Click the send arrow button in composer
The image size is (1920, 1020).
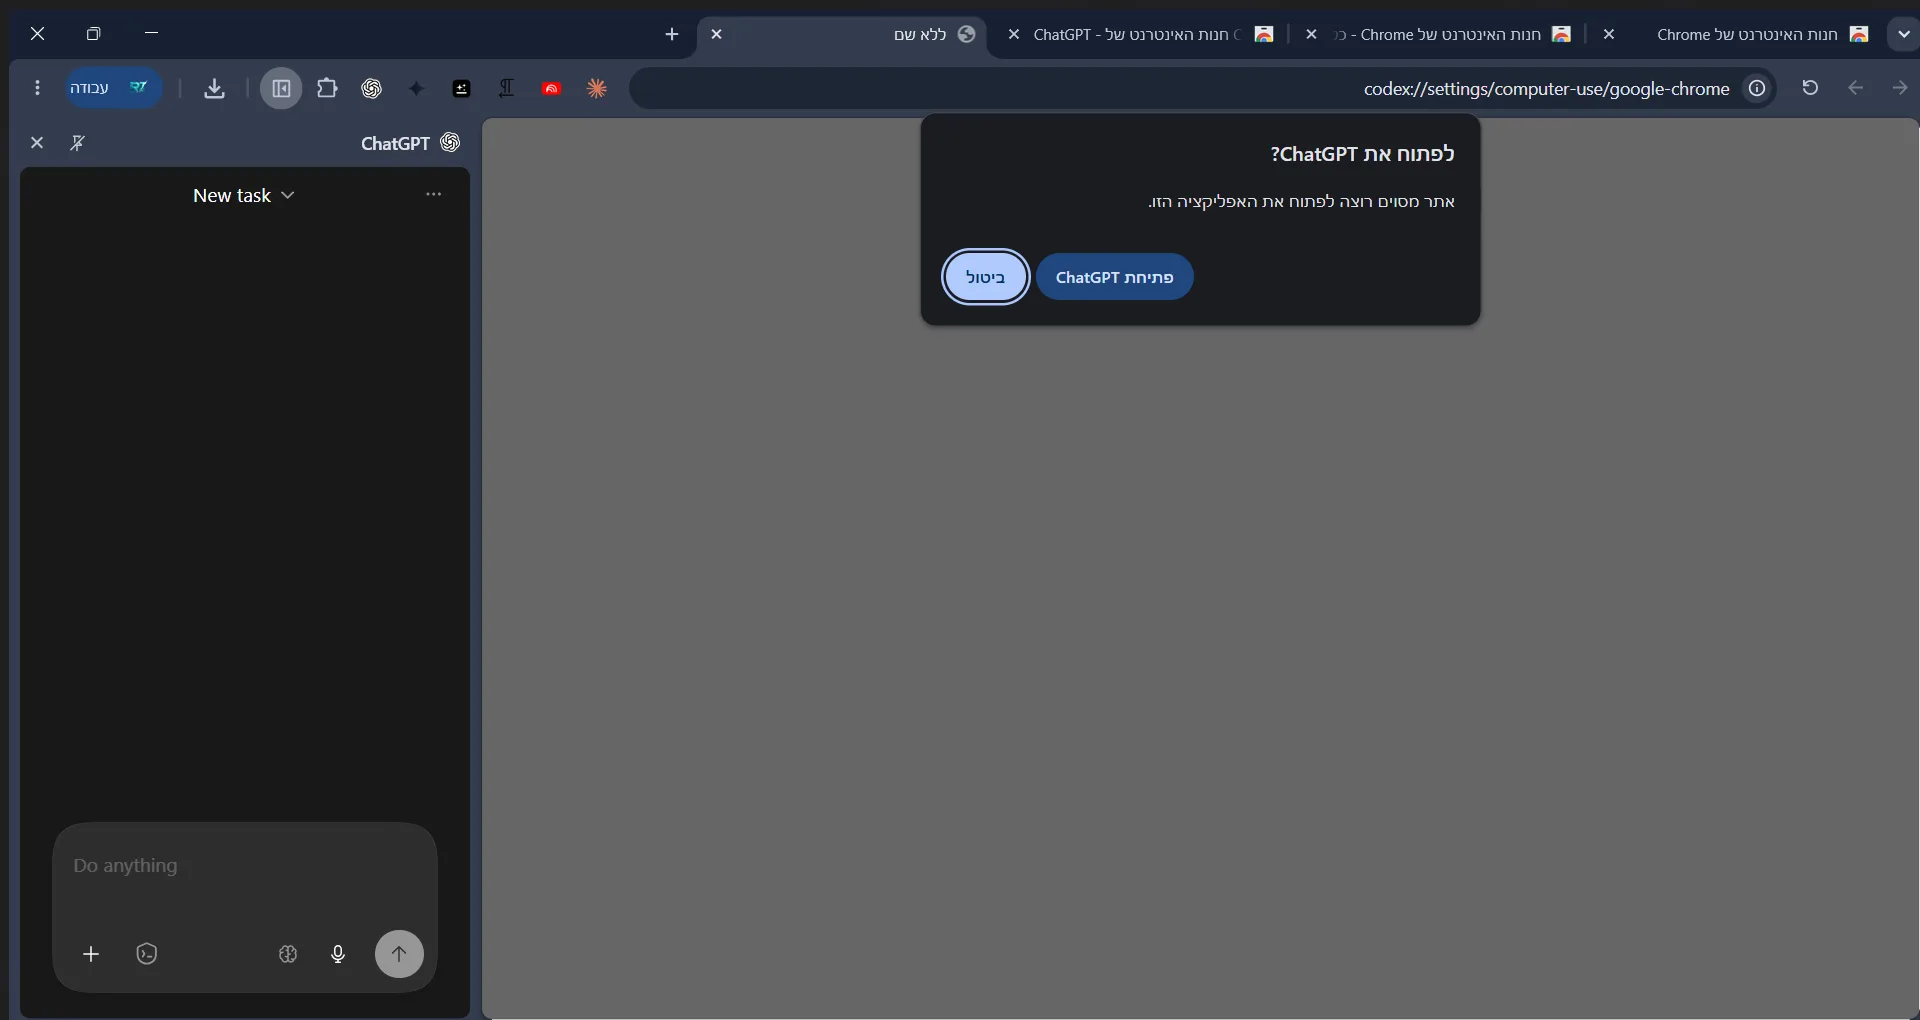point(399,954)
